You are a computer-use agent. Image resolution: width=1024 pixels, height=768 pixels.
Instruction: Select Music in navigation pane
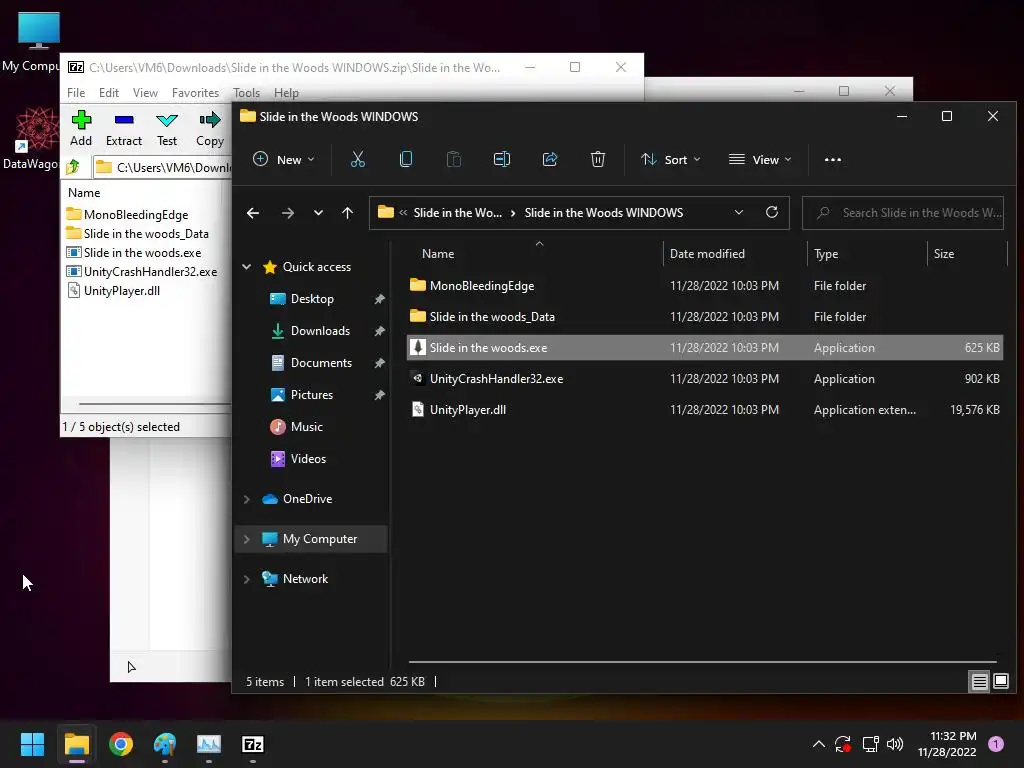point(306,427)
